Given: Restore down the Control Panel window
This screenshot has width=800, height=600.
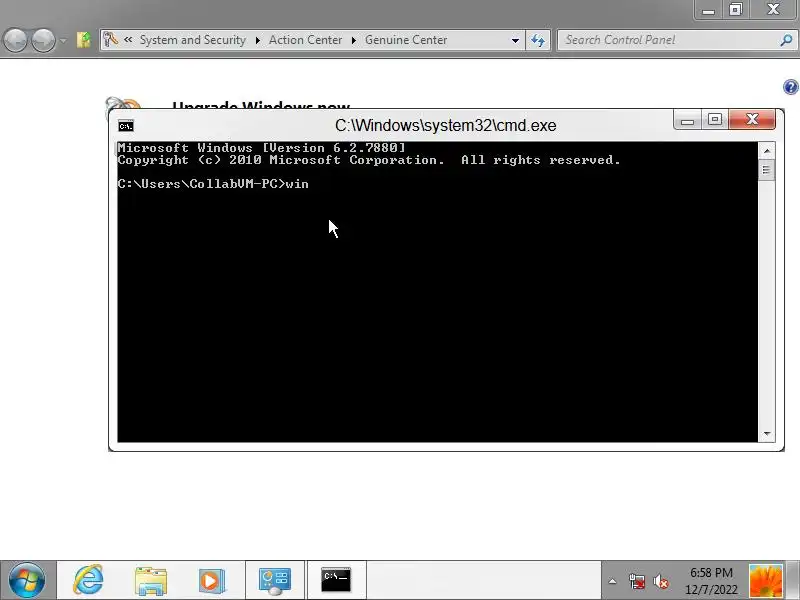Looking at the screenshot, I should click(x=735, y=10).
